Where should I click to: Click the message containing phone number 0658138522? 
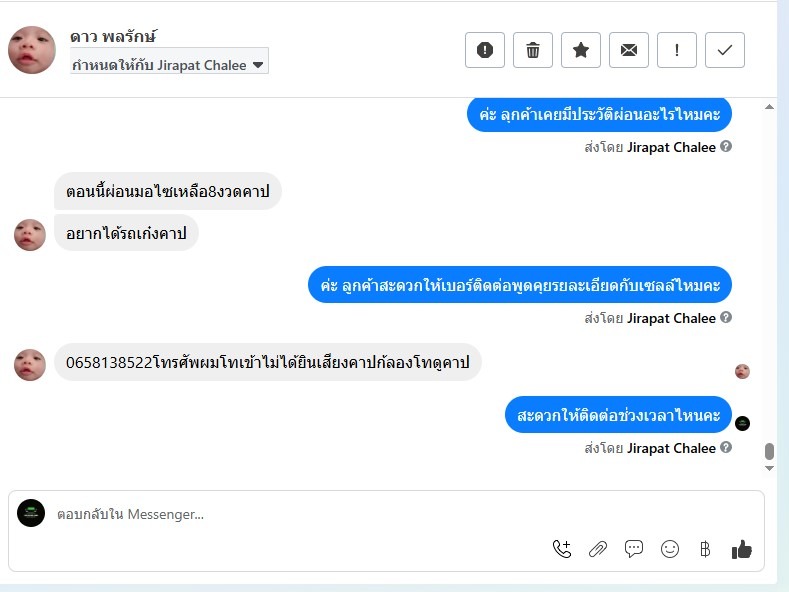point(267,362)
